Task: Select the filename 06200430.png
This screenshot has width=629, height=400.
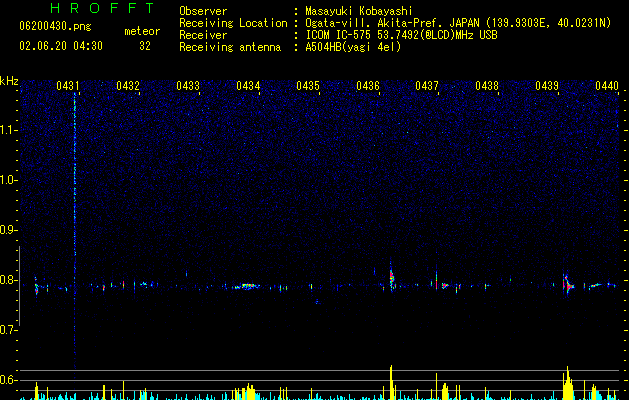Action: (x=55, y=27)
